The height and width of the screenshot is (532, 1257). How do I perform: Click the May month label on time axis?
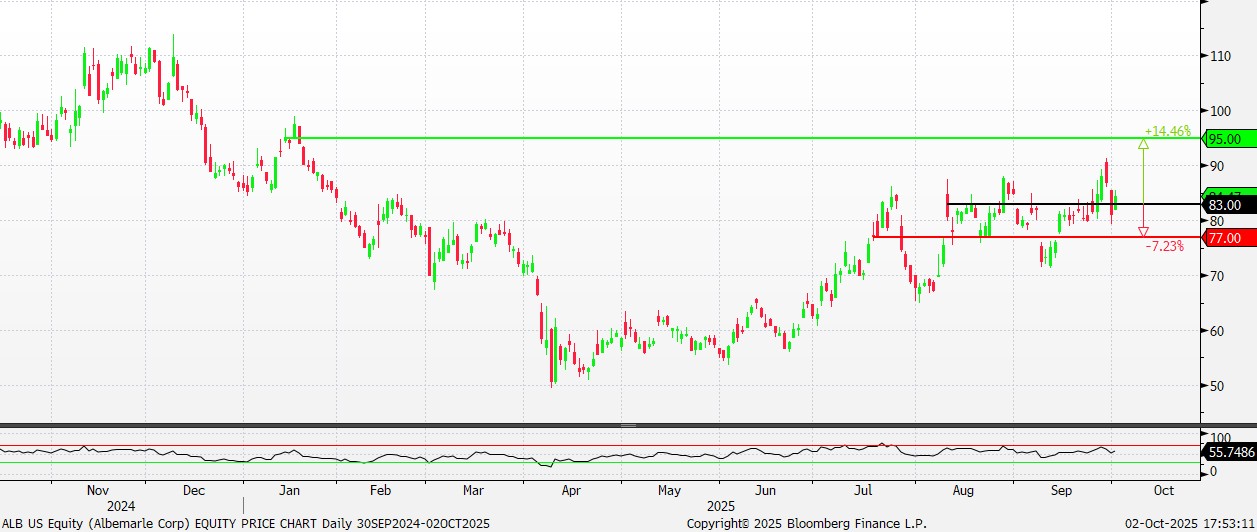[x=669, y=491]
